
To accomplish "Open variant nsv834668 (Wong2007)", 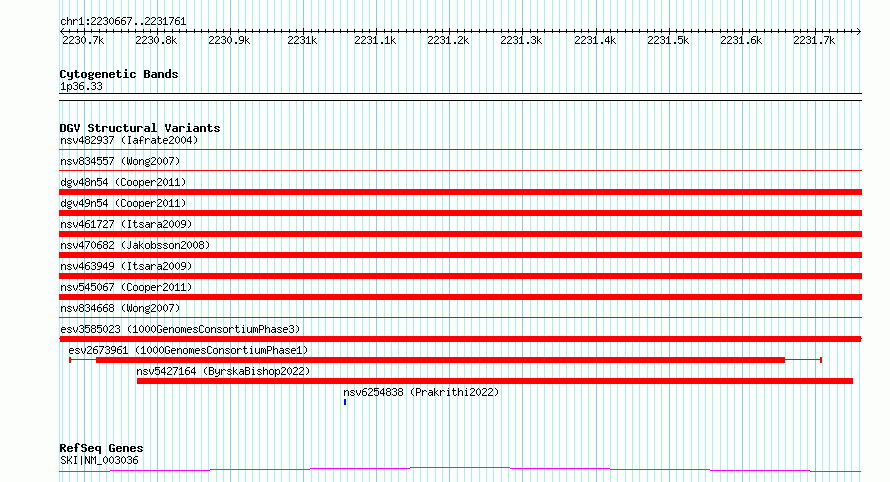I will [x=120, y=308].
